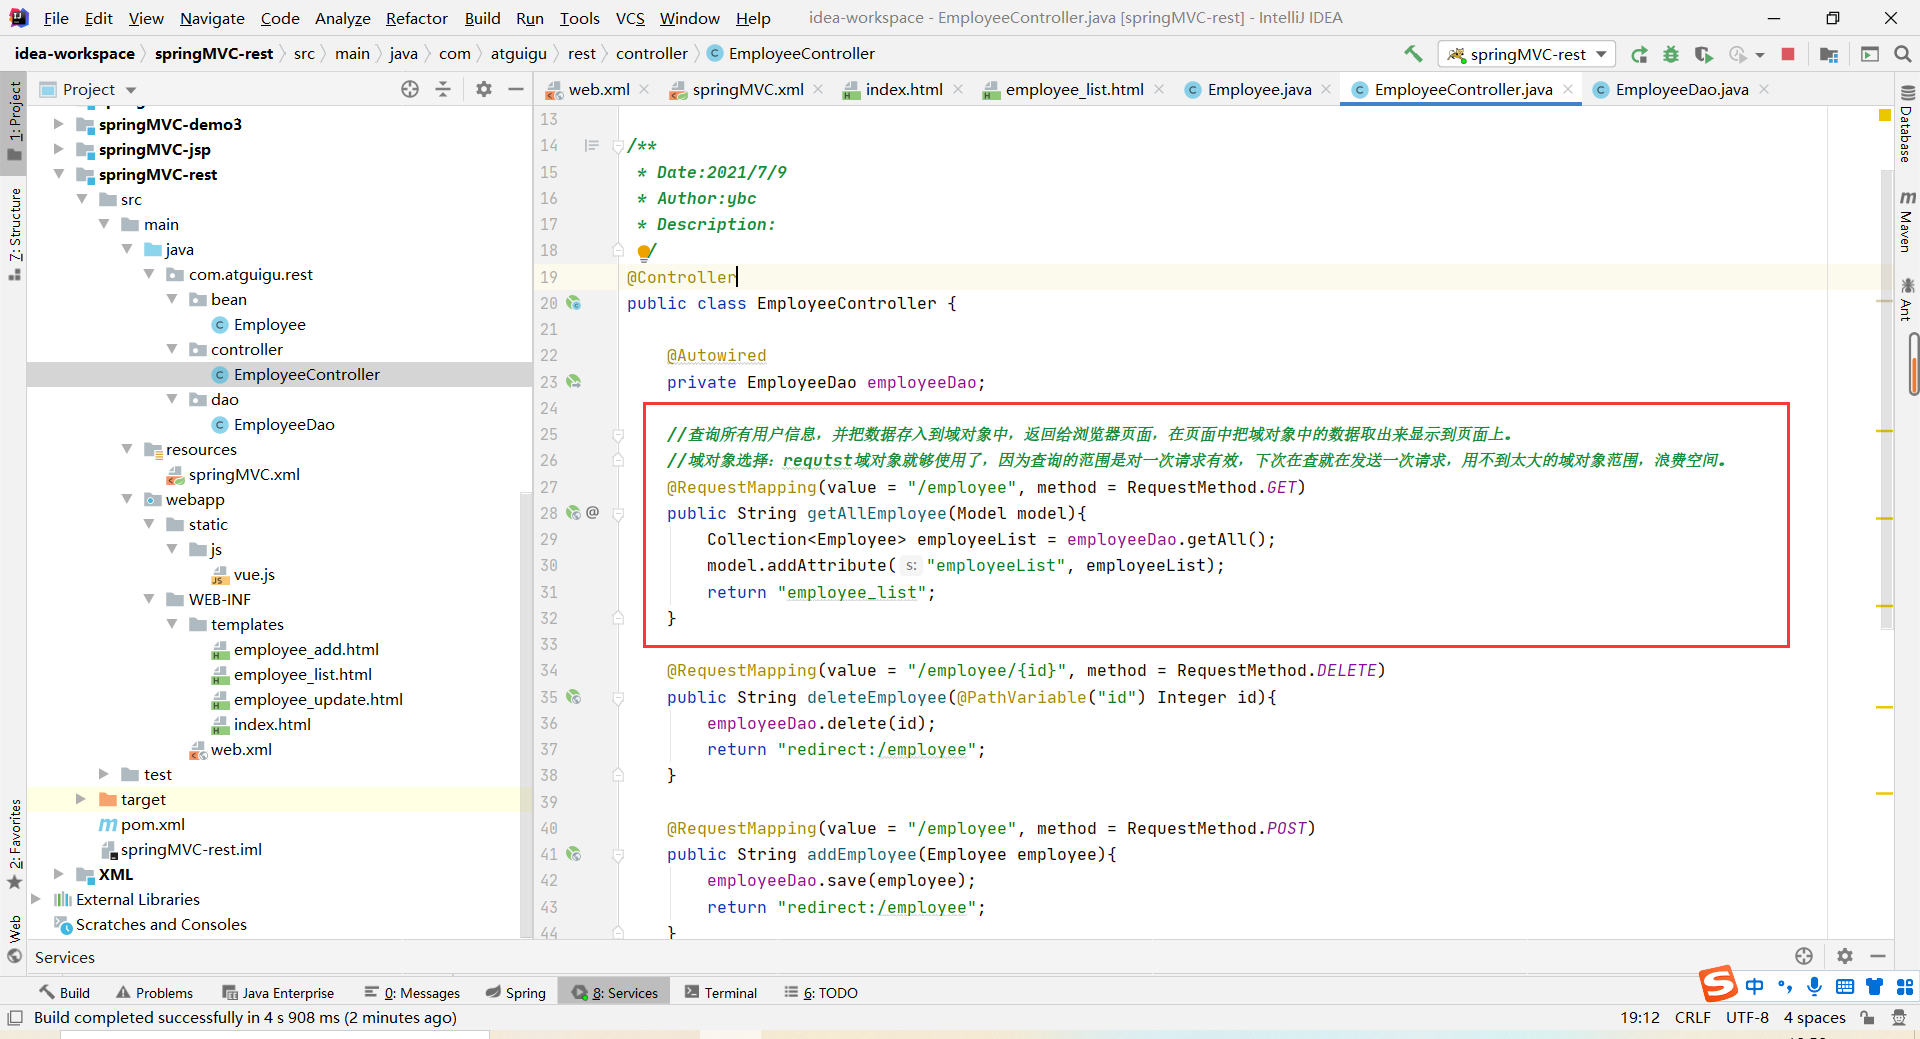The height and width of the screenshot is (1039, 1920).
Task: Collapse the templates folder
Action: [172, 624]
